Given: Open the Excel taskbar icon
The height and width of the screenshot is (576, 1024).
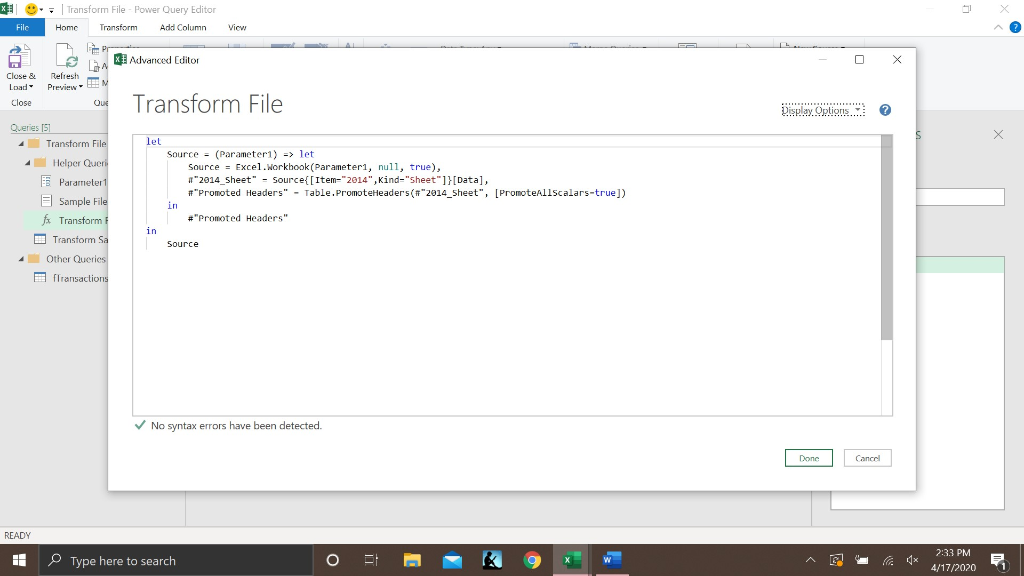Looking at the screenshot, I should [x=571, y=559].
